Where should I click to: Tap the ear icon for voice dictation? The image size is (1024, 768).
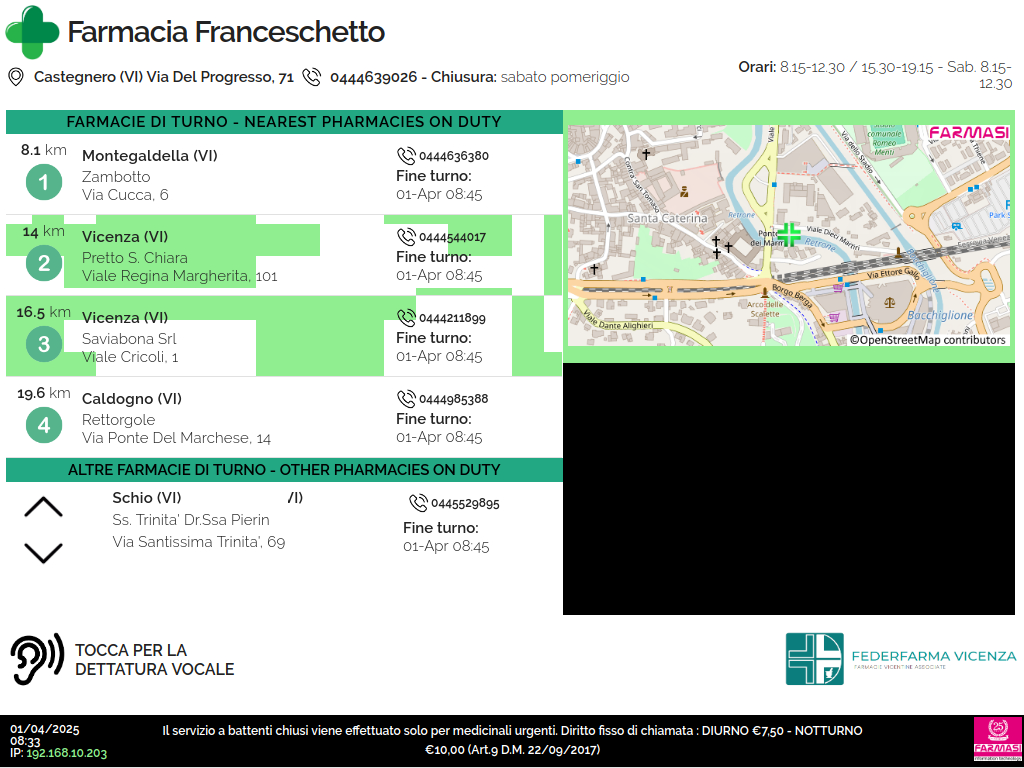pyautogui.click(x=37, y=660)
